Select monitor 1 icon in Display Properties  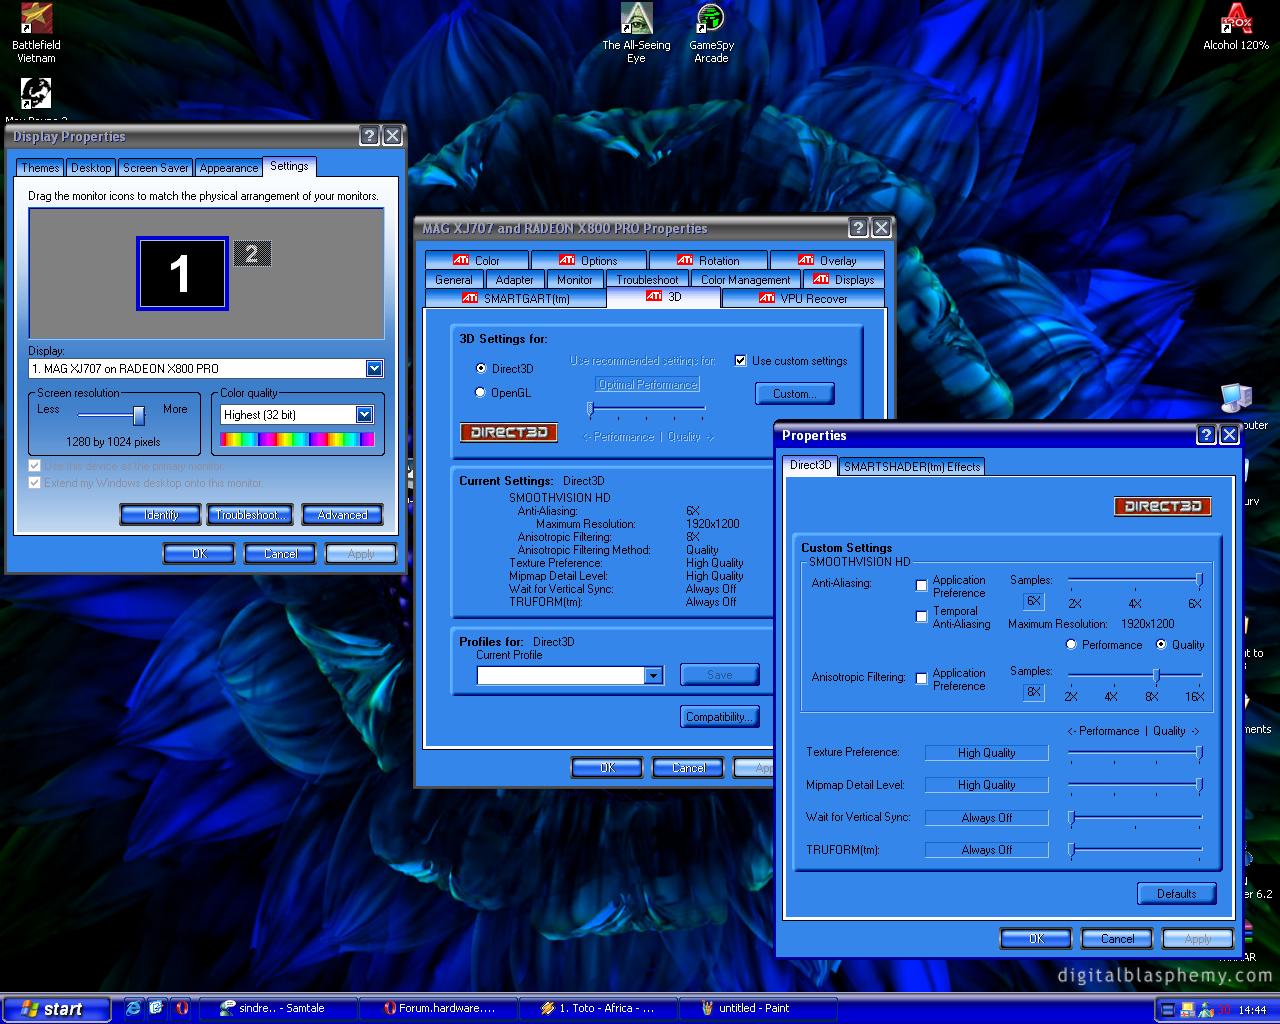tap(182, 274)
